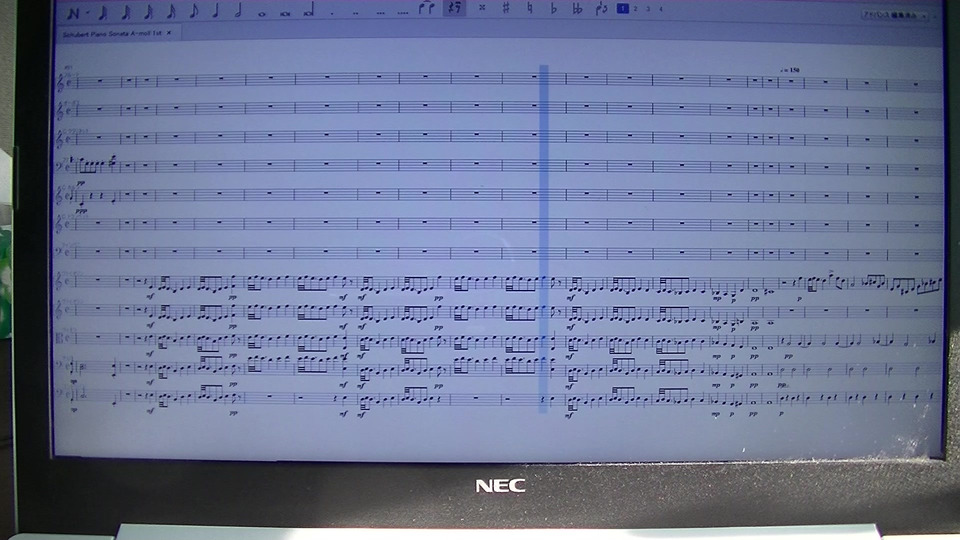Select the 64th note duration

click(x=126, y=12)
